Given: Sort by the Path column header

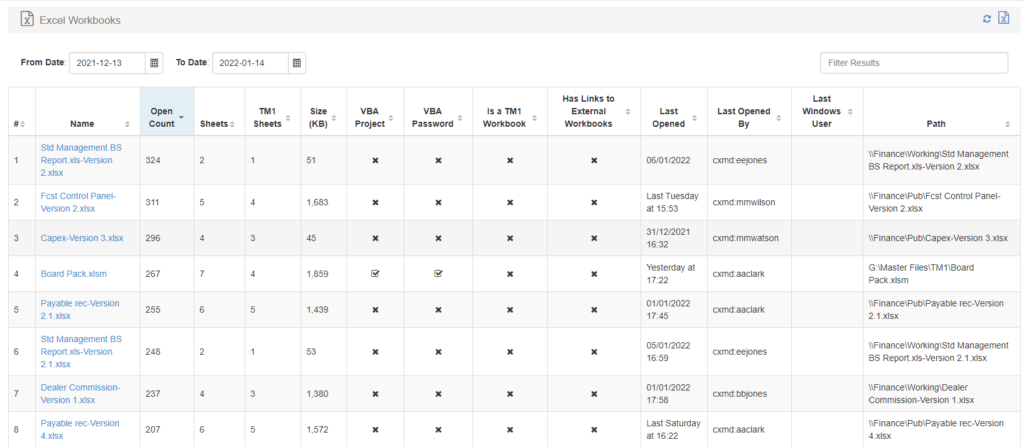Looking at the screenshot, I should tap(936, 124).
